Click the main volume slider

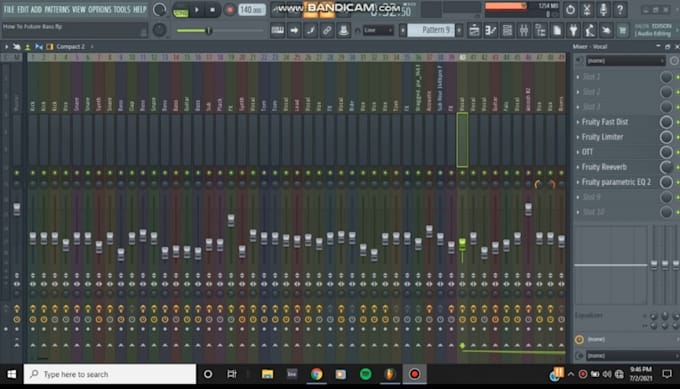221,30
